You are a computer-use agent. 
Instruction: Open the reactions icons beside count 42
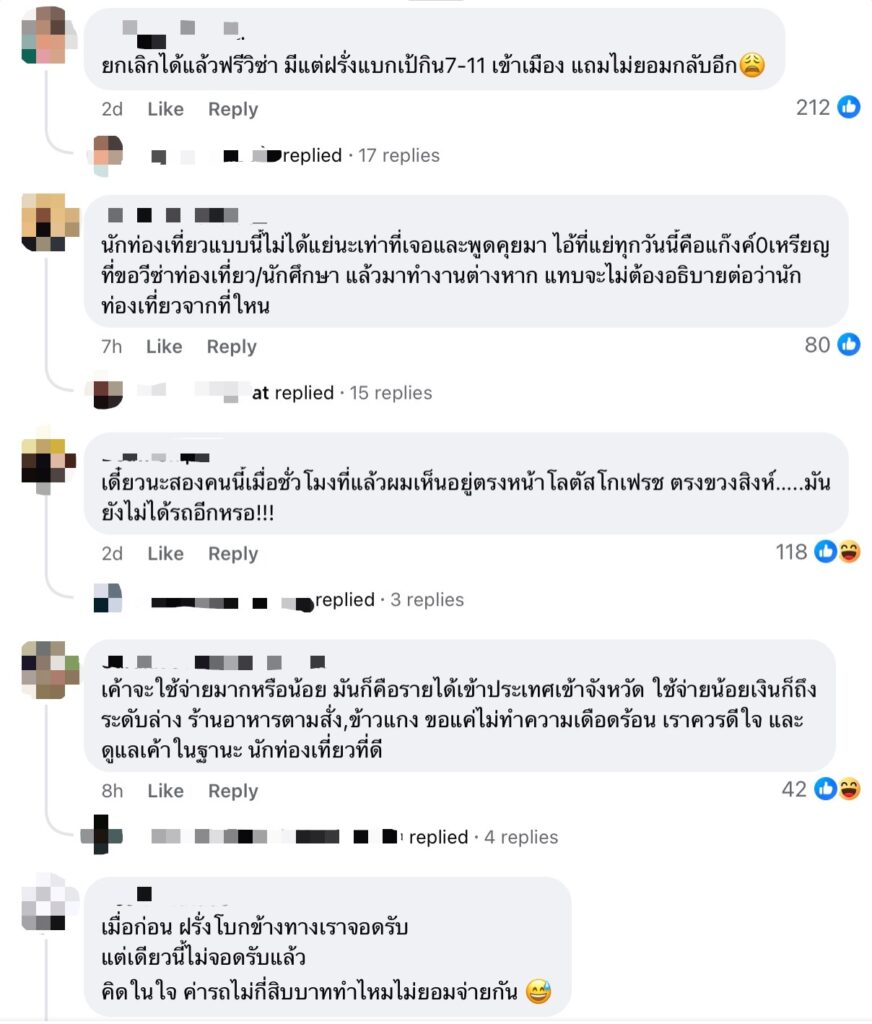(x=837, y=789)
